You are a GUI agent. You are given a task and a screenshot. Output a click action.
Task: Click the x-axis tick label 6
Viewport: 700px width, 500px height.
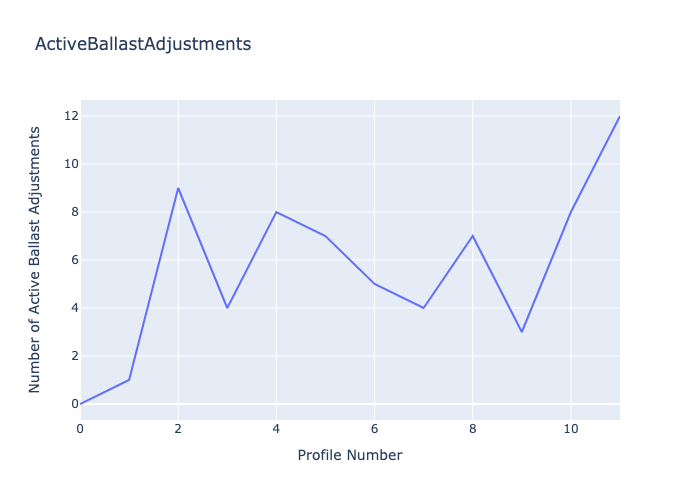(374, 429)
